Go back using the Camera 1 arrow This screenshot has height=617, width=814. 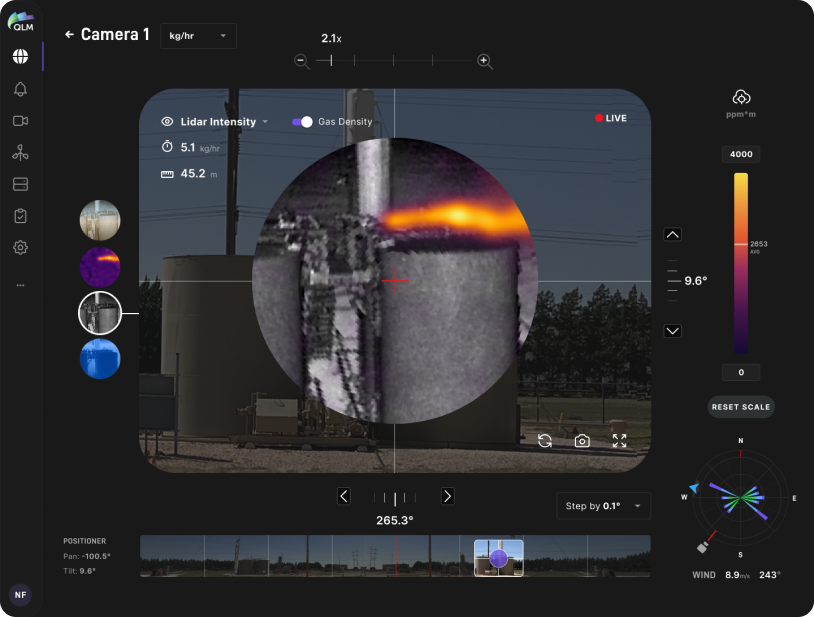pyautogui.click(x=69, y=35)
